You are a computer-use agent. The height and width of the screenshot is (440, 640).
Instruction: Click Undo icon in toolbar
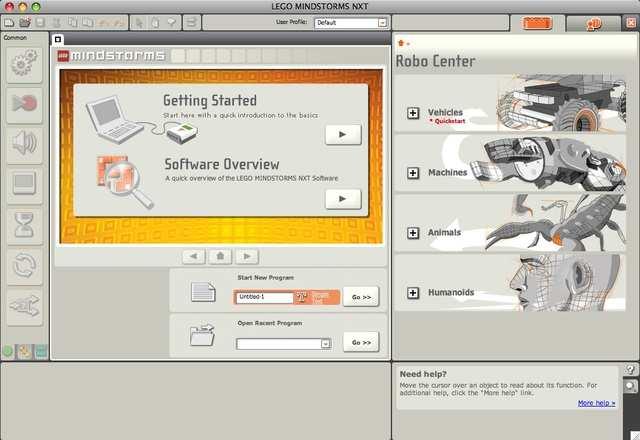click(104, 23)
